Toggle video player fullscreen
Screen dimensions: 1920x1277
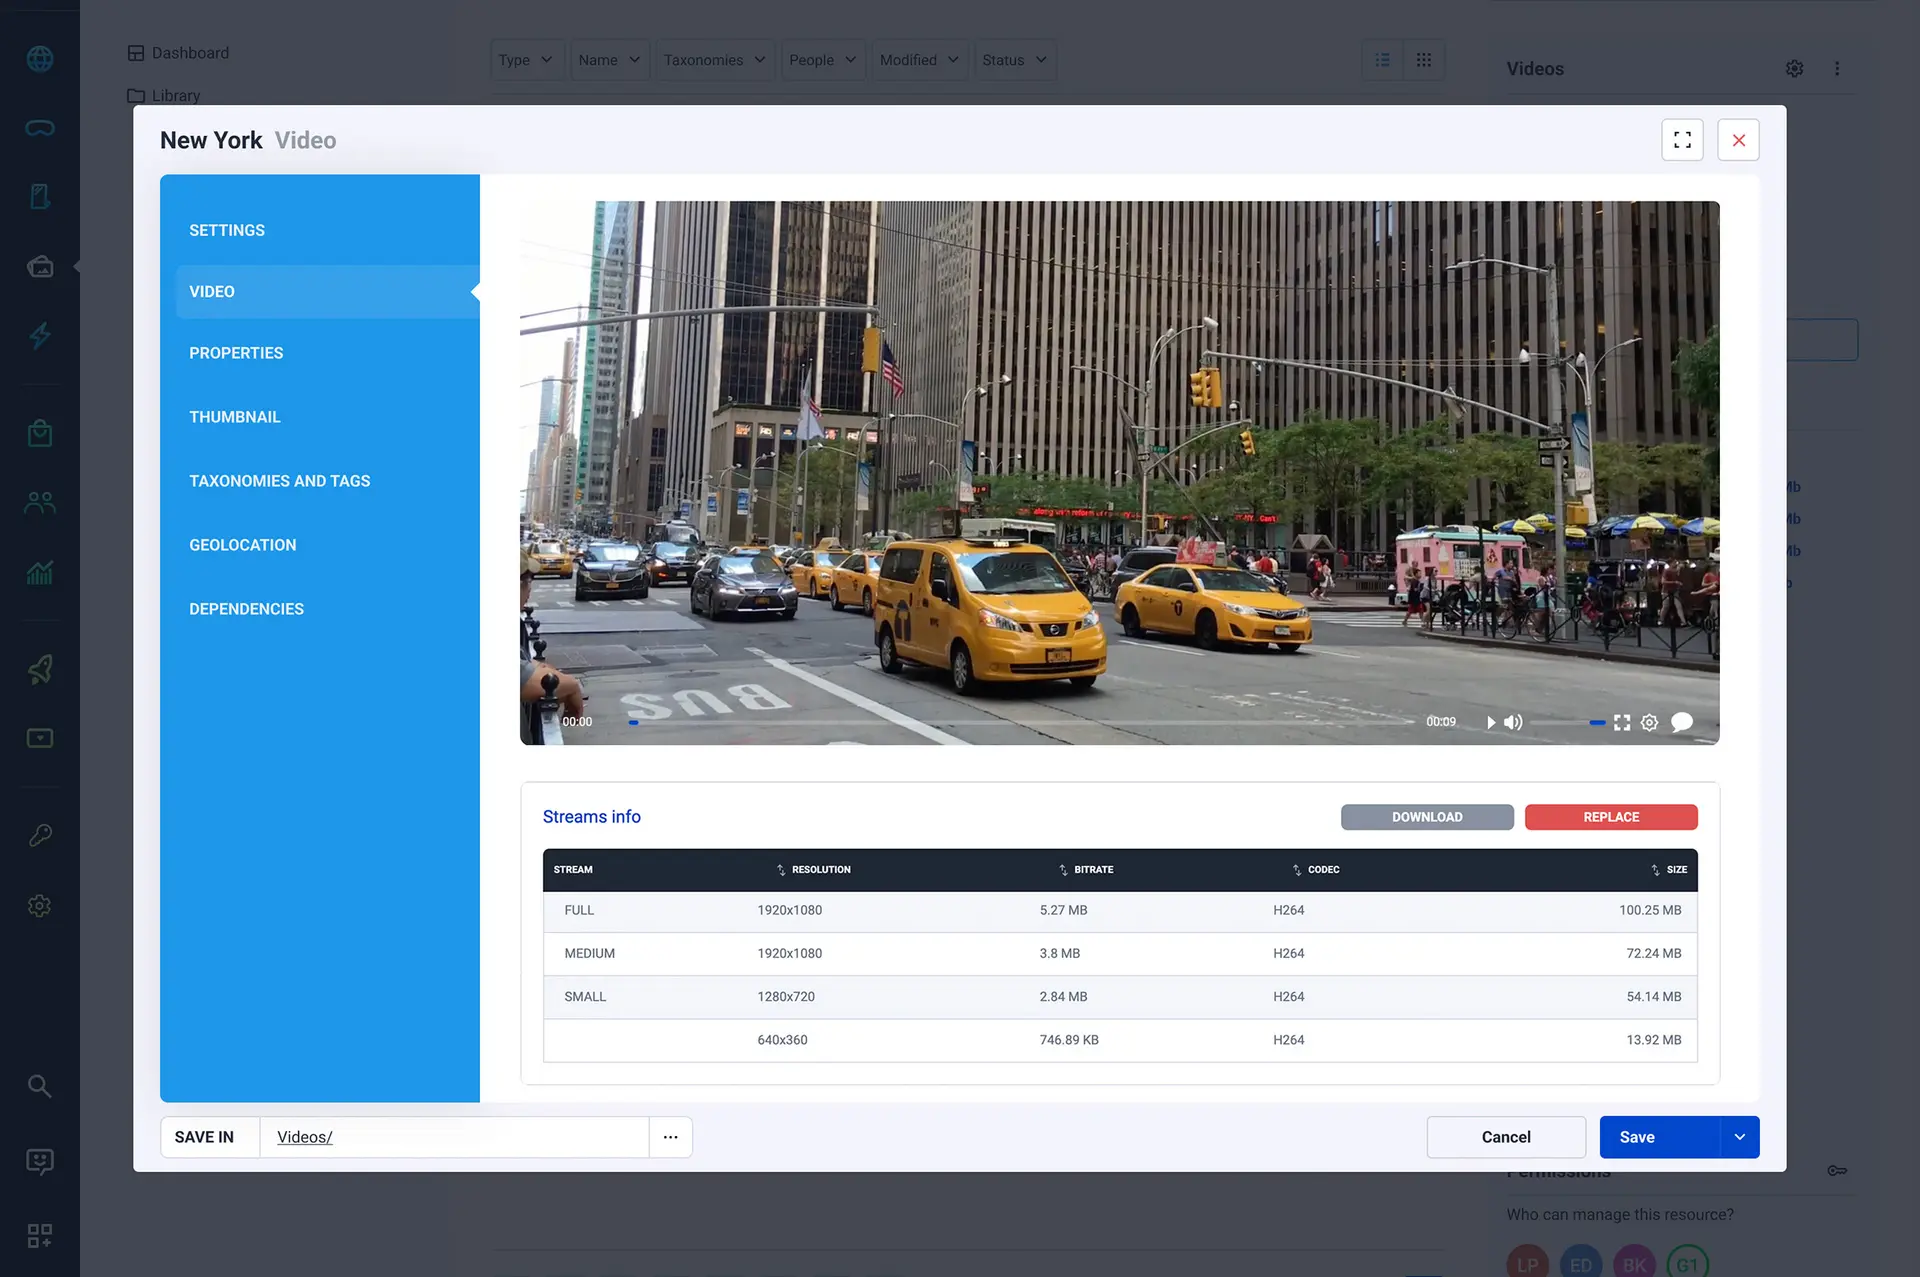pos(1622,722)
